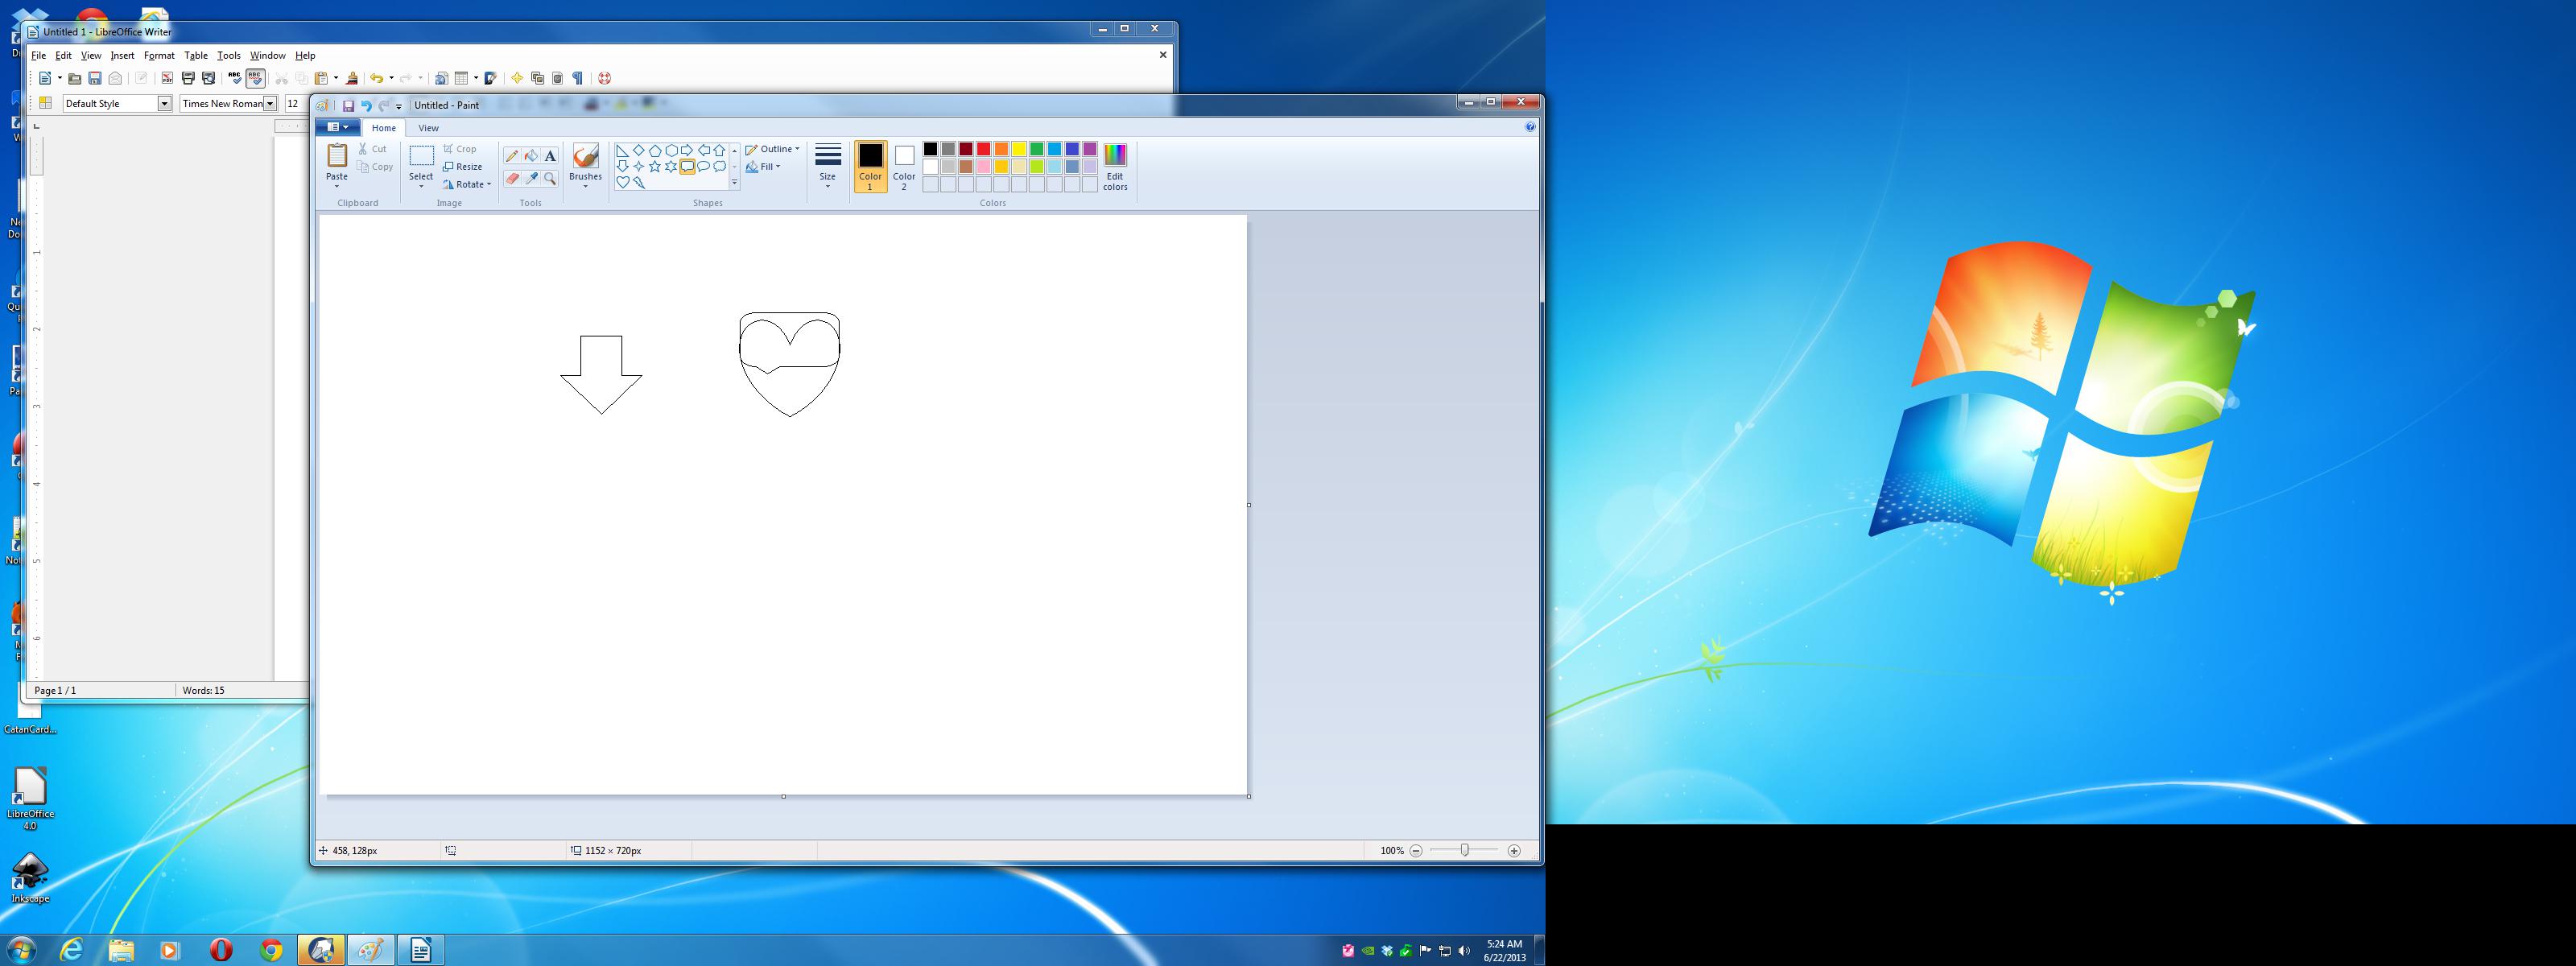The width and height of the screenshot is (2576, 966).
Task: Click the zoom in plus button
Action: tap(1514, 851)
